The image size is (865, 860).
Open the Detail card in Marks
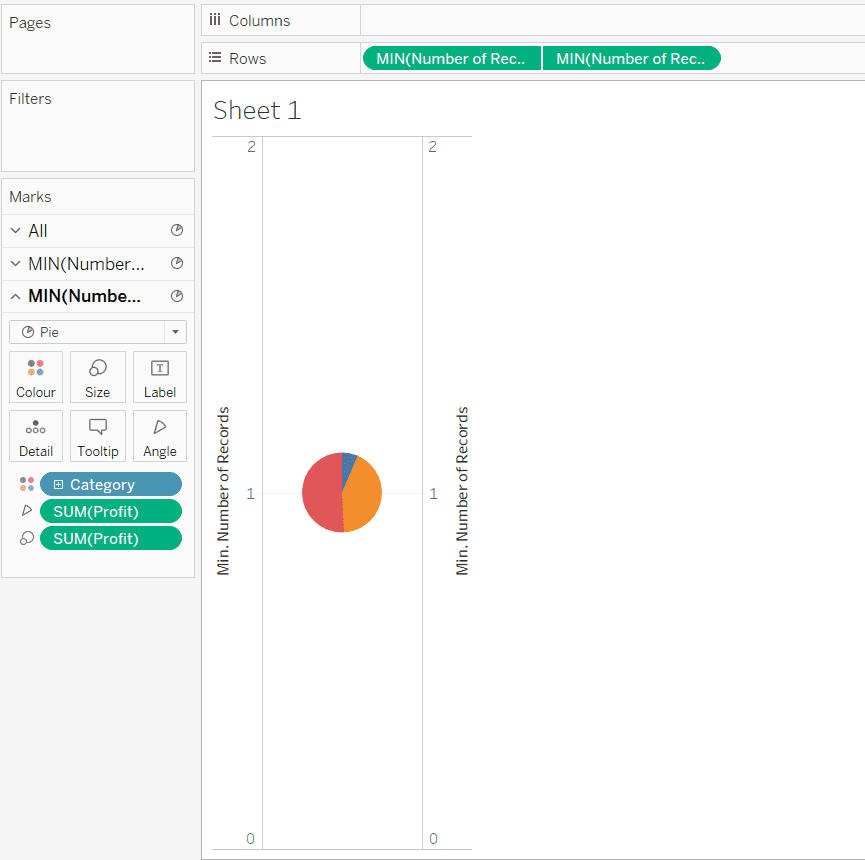click(x=36, y=436)
